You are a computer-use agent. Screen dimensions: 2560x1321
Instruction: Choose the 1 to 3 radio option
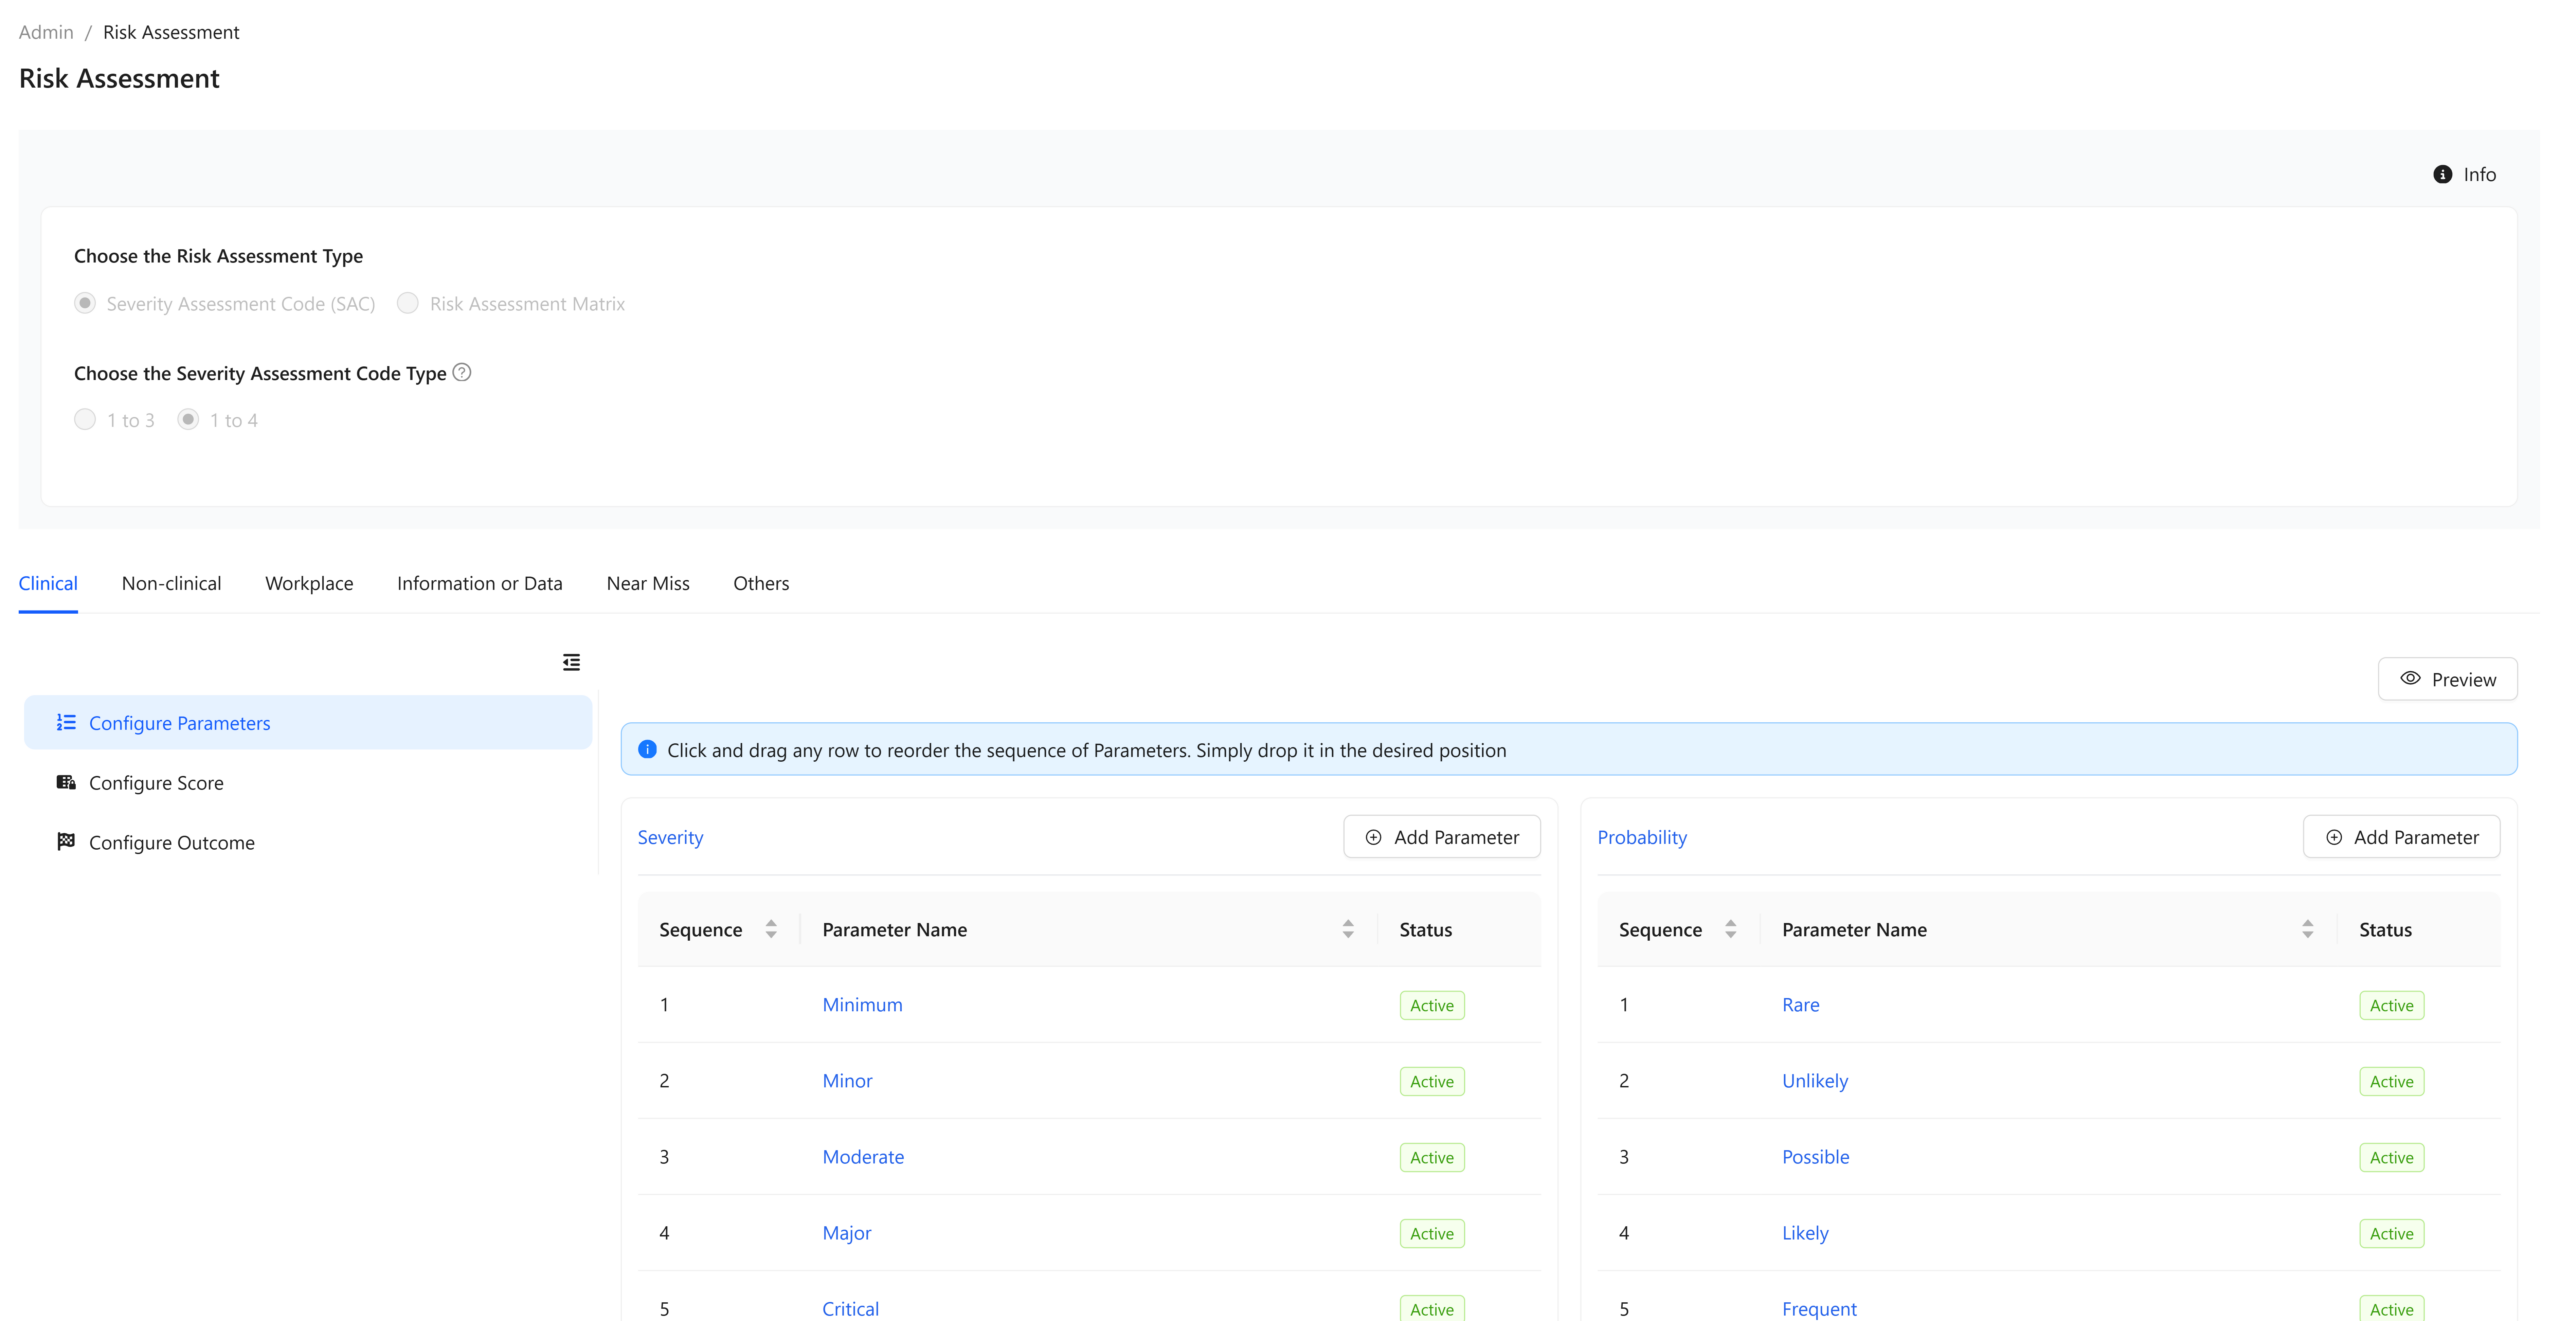pos(85,420)
